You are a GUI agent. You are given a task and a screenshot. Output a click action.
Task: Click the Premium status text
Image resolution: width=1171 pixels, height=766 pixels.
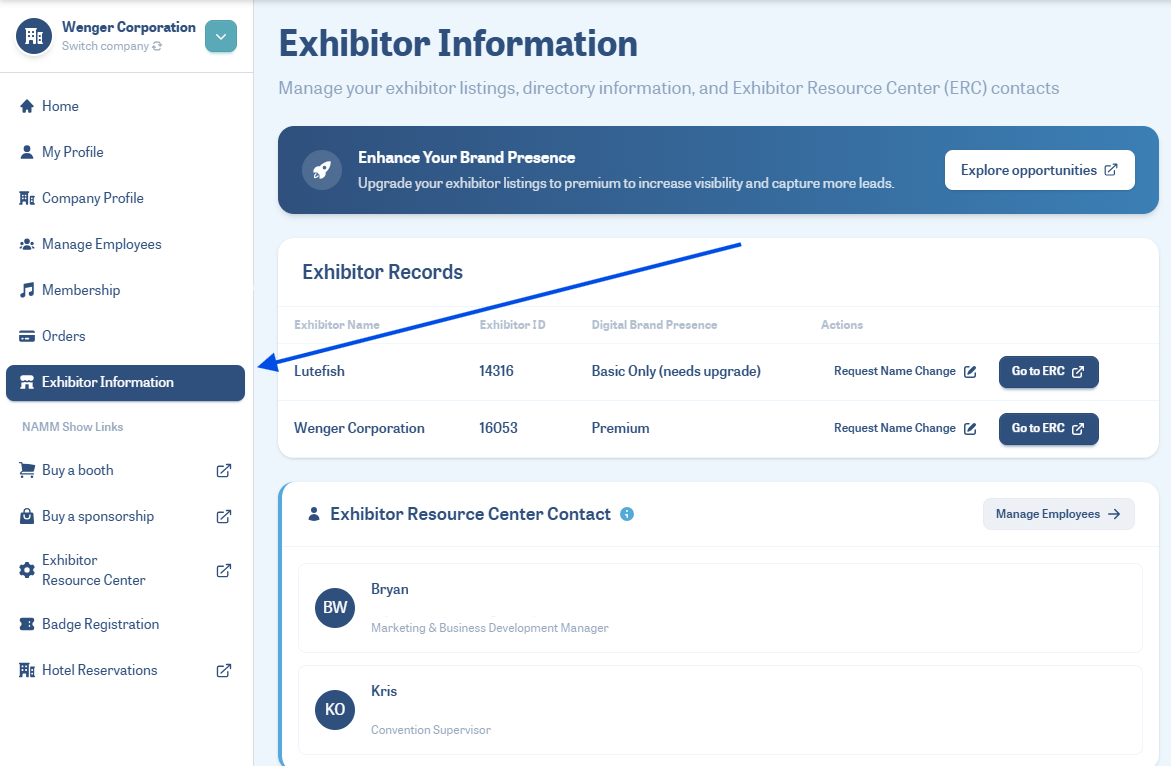click(621, 428)
